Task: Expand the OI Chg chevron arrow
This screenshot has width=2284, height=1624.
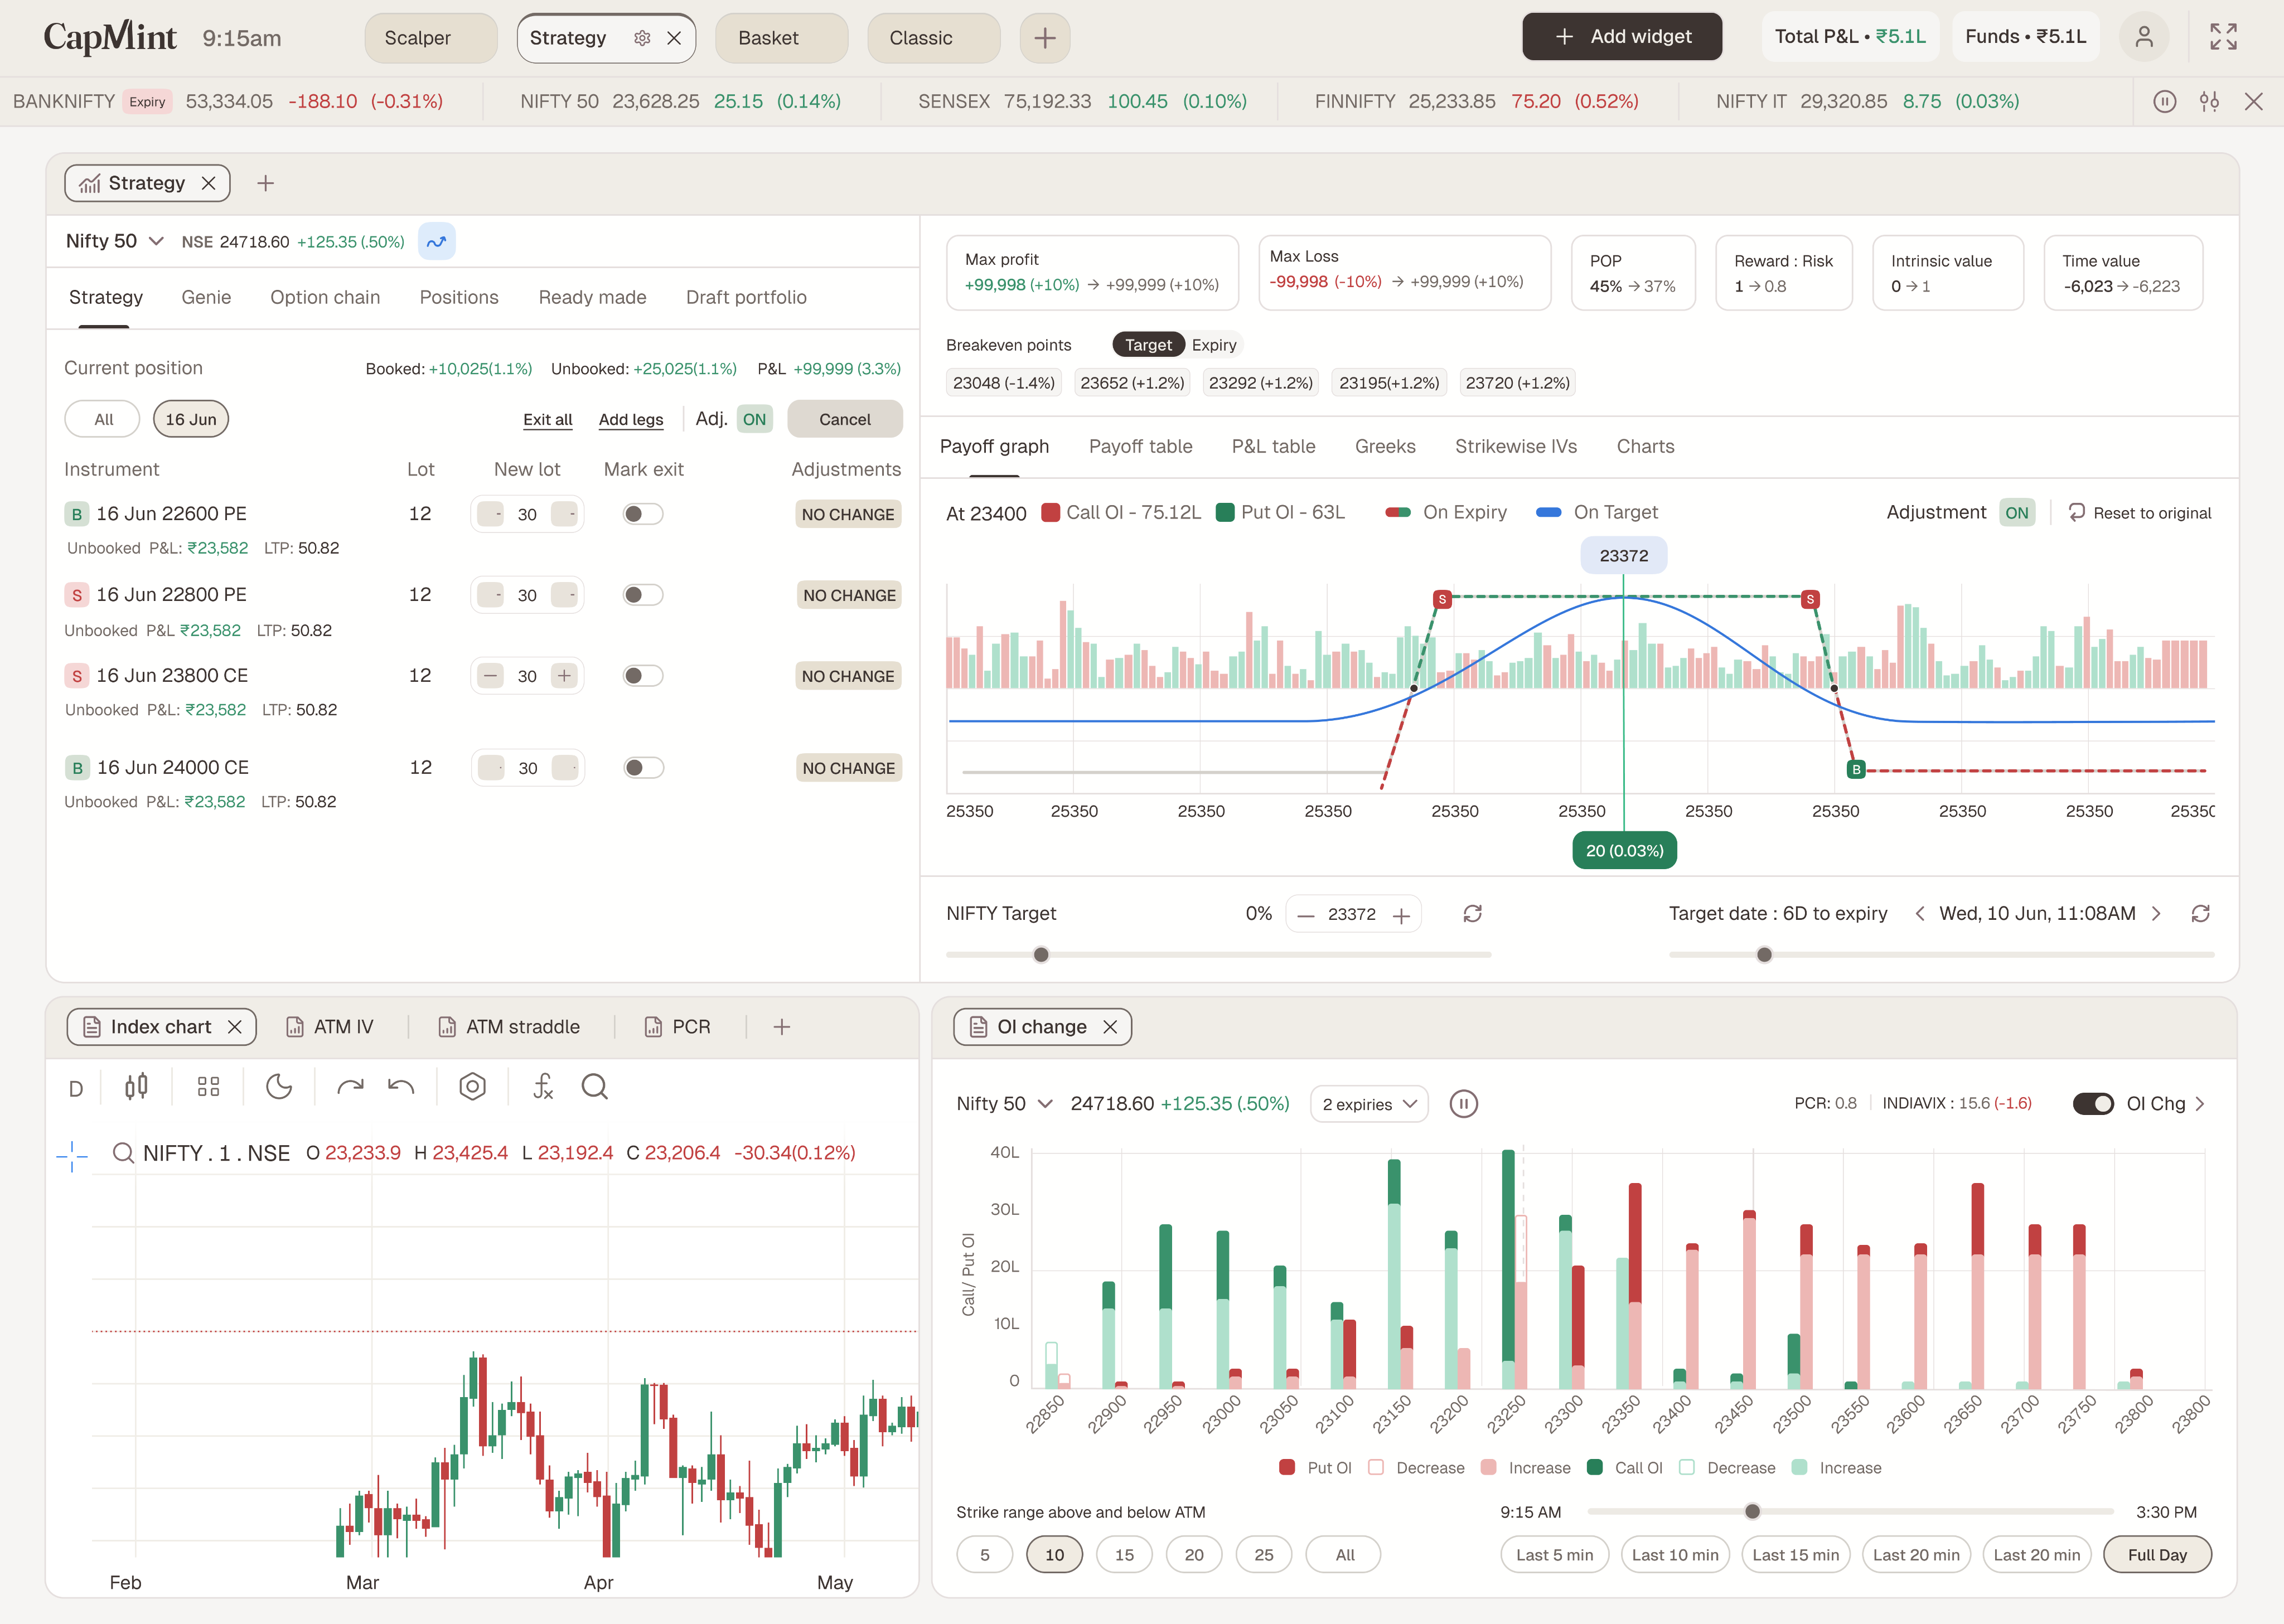Action: [x=2200, y=1104]
